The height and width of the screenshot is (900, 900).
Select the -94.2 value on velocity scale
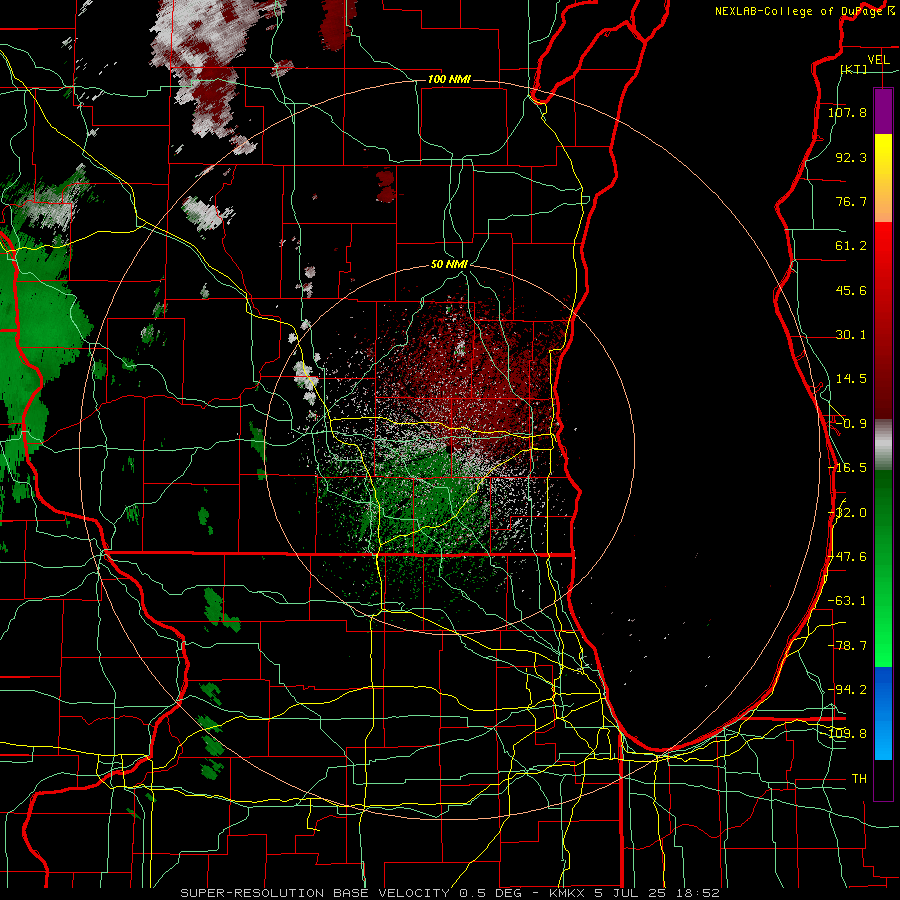click(847, 690)
